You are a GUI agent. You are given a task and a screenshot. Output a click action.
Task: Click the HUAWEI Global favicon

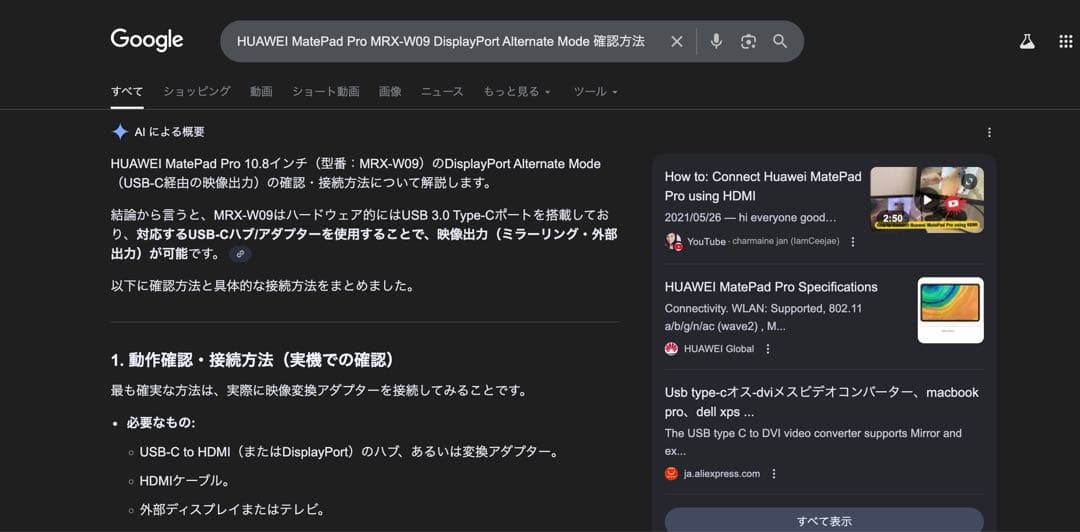point(672,349)
